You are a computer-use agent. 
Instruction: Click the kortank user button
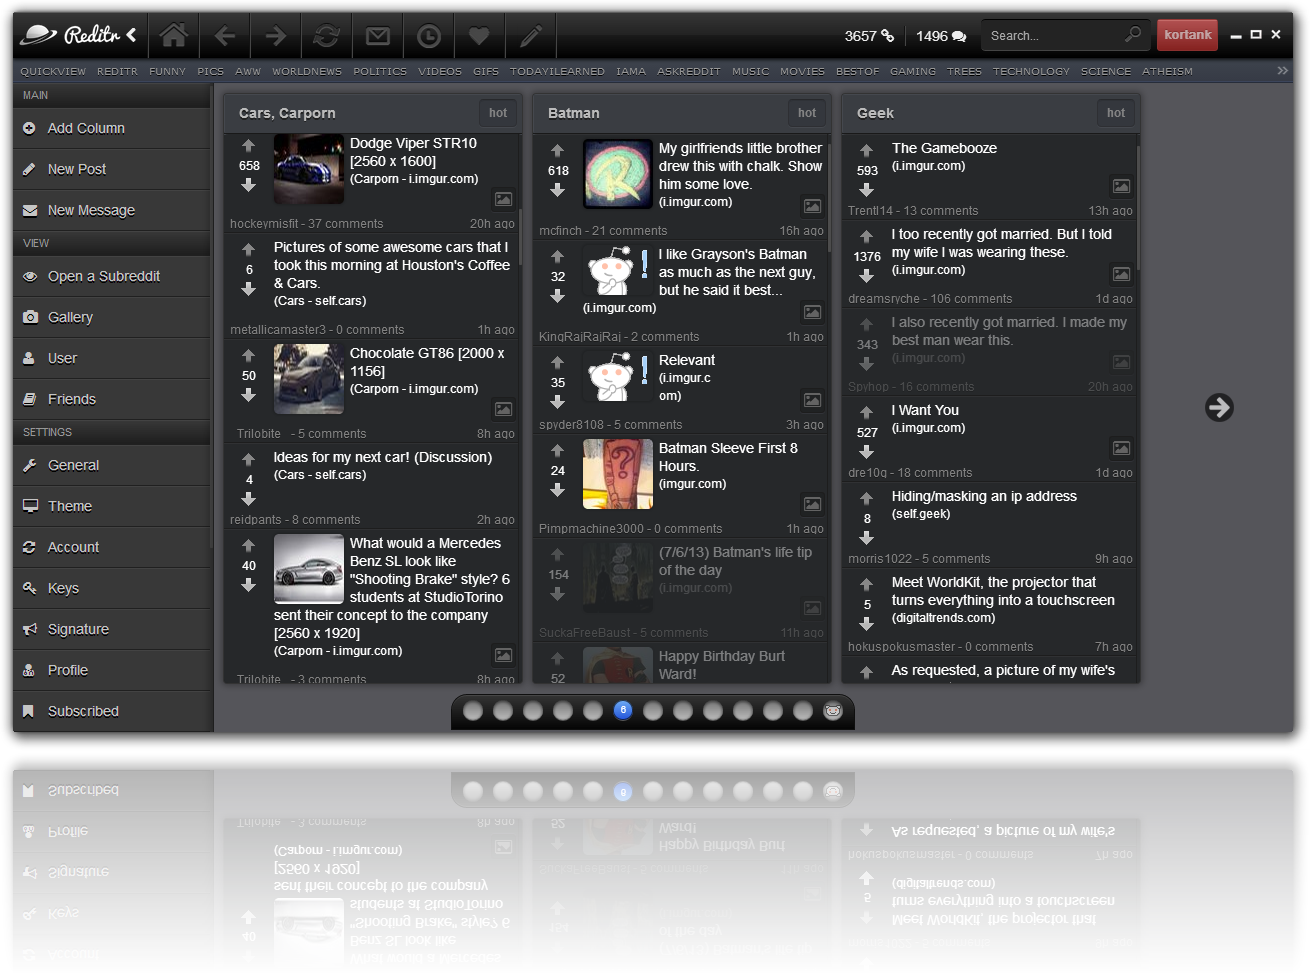[x=1187, y=35]
